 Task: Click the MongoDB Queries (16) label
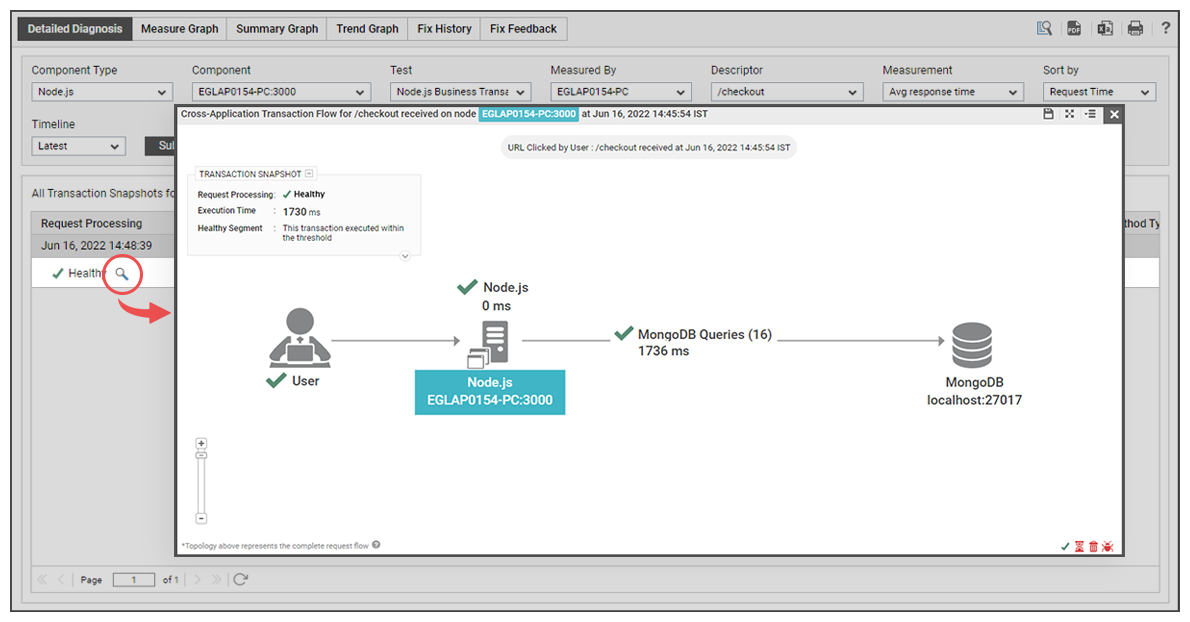tap(704, 335)
